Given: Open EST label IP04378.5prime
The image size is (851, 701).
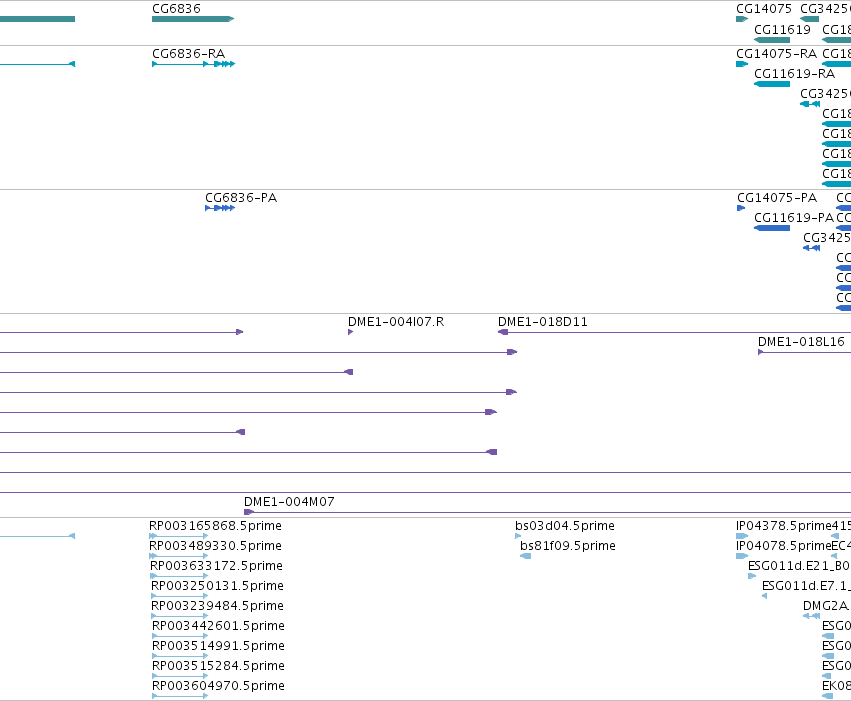Looking at the screenshot, I should click(x=784, y=526).
